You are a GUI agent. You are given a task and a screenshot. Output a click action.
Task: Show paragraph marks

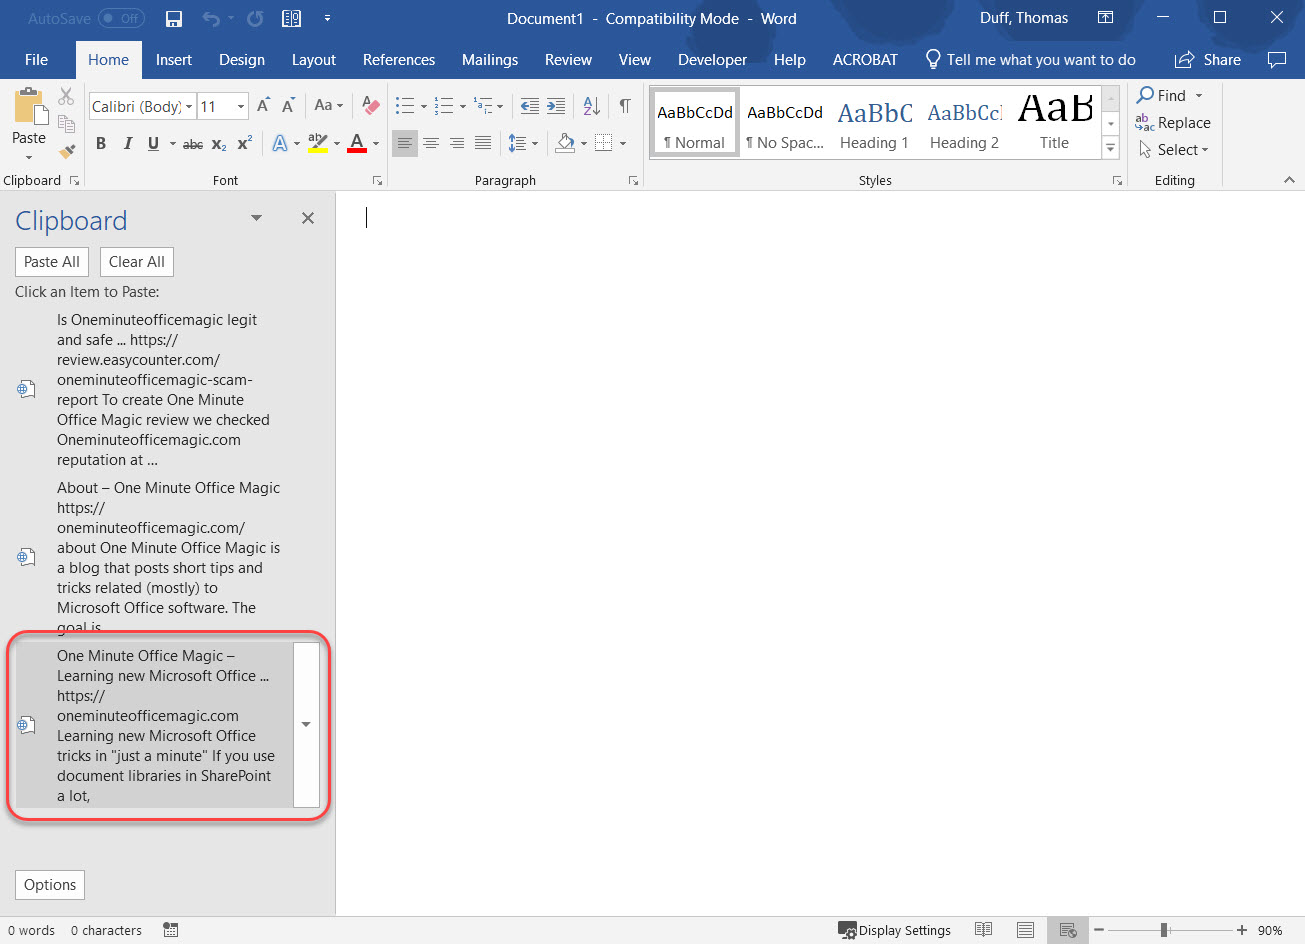(625, 105)
